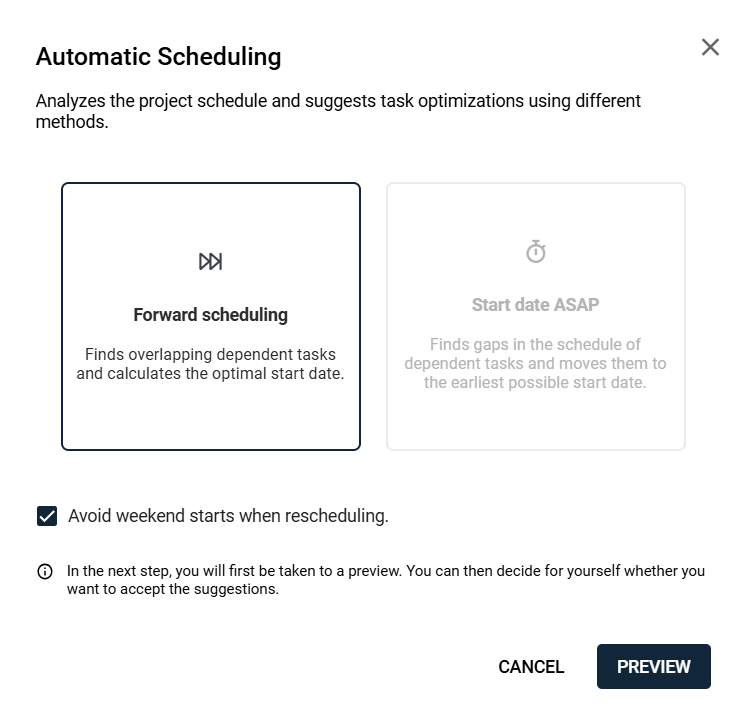Click the word "CANCEL" to dismiss suggestions
Image resolution: width=746 pixels, height=724 pixels.
[531, 667]
